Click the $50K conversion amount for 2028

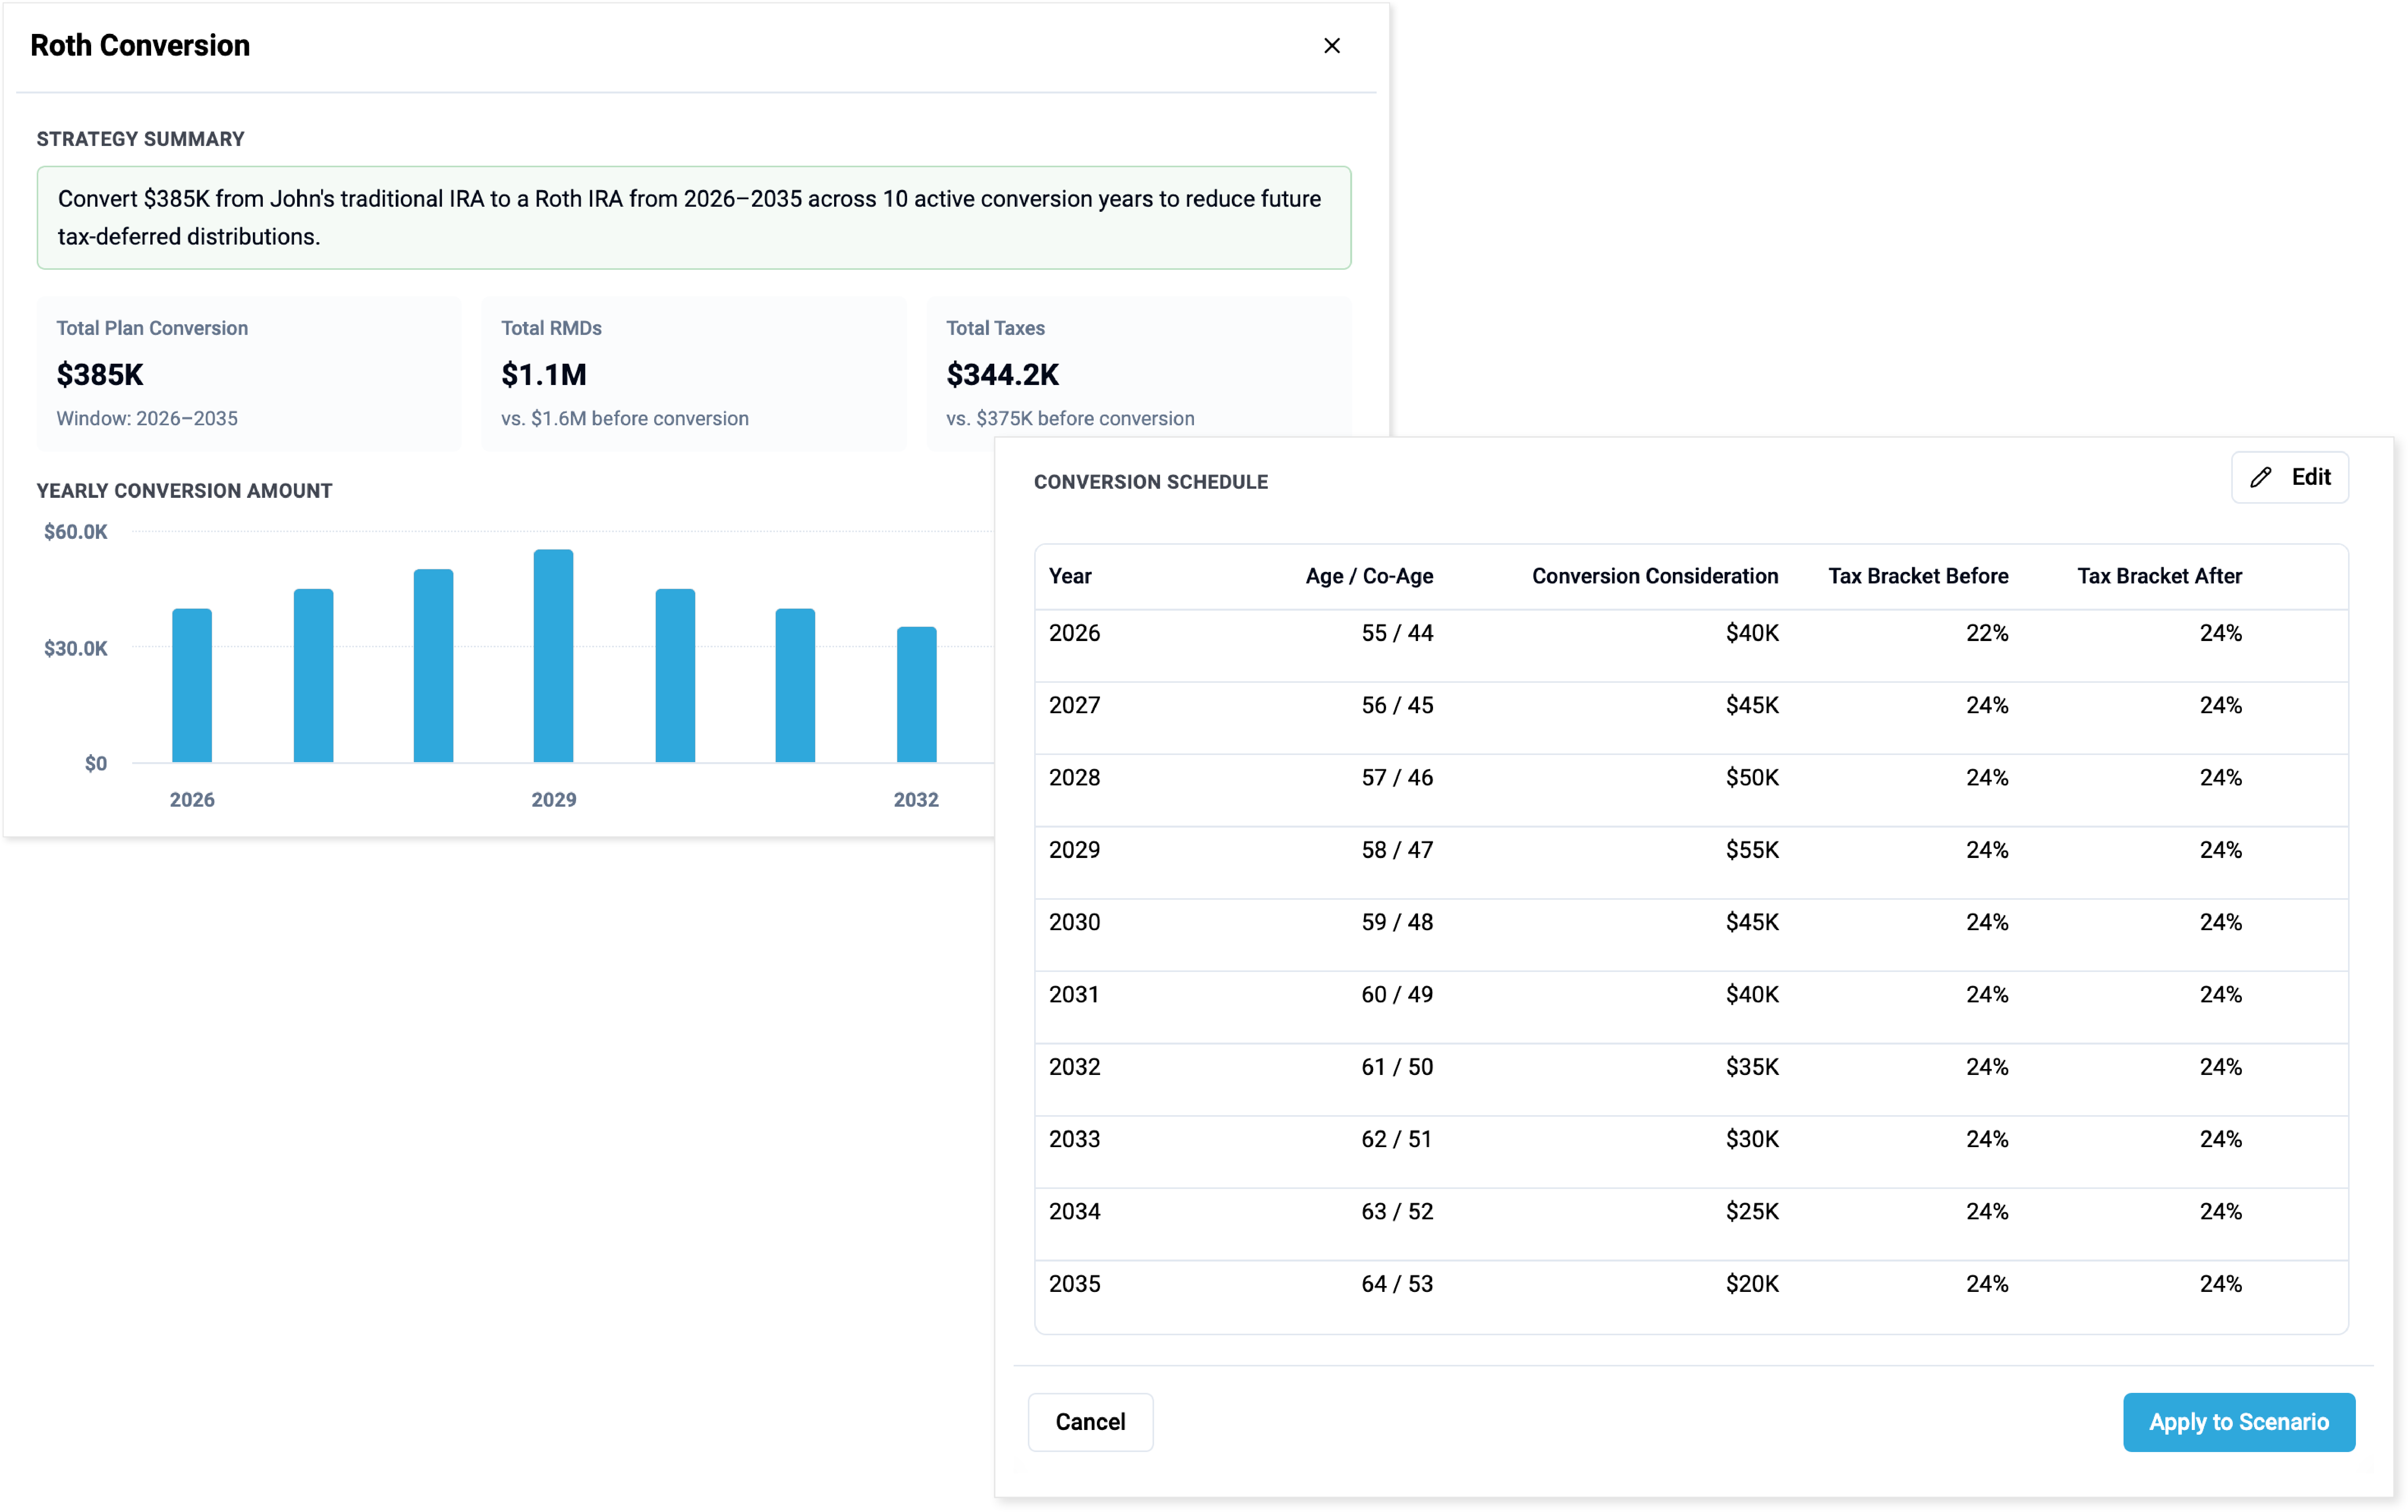click(x=1752, y=778)
